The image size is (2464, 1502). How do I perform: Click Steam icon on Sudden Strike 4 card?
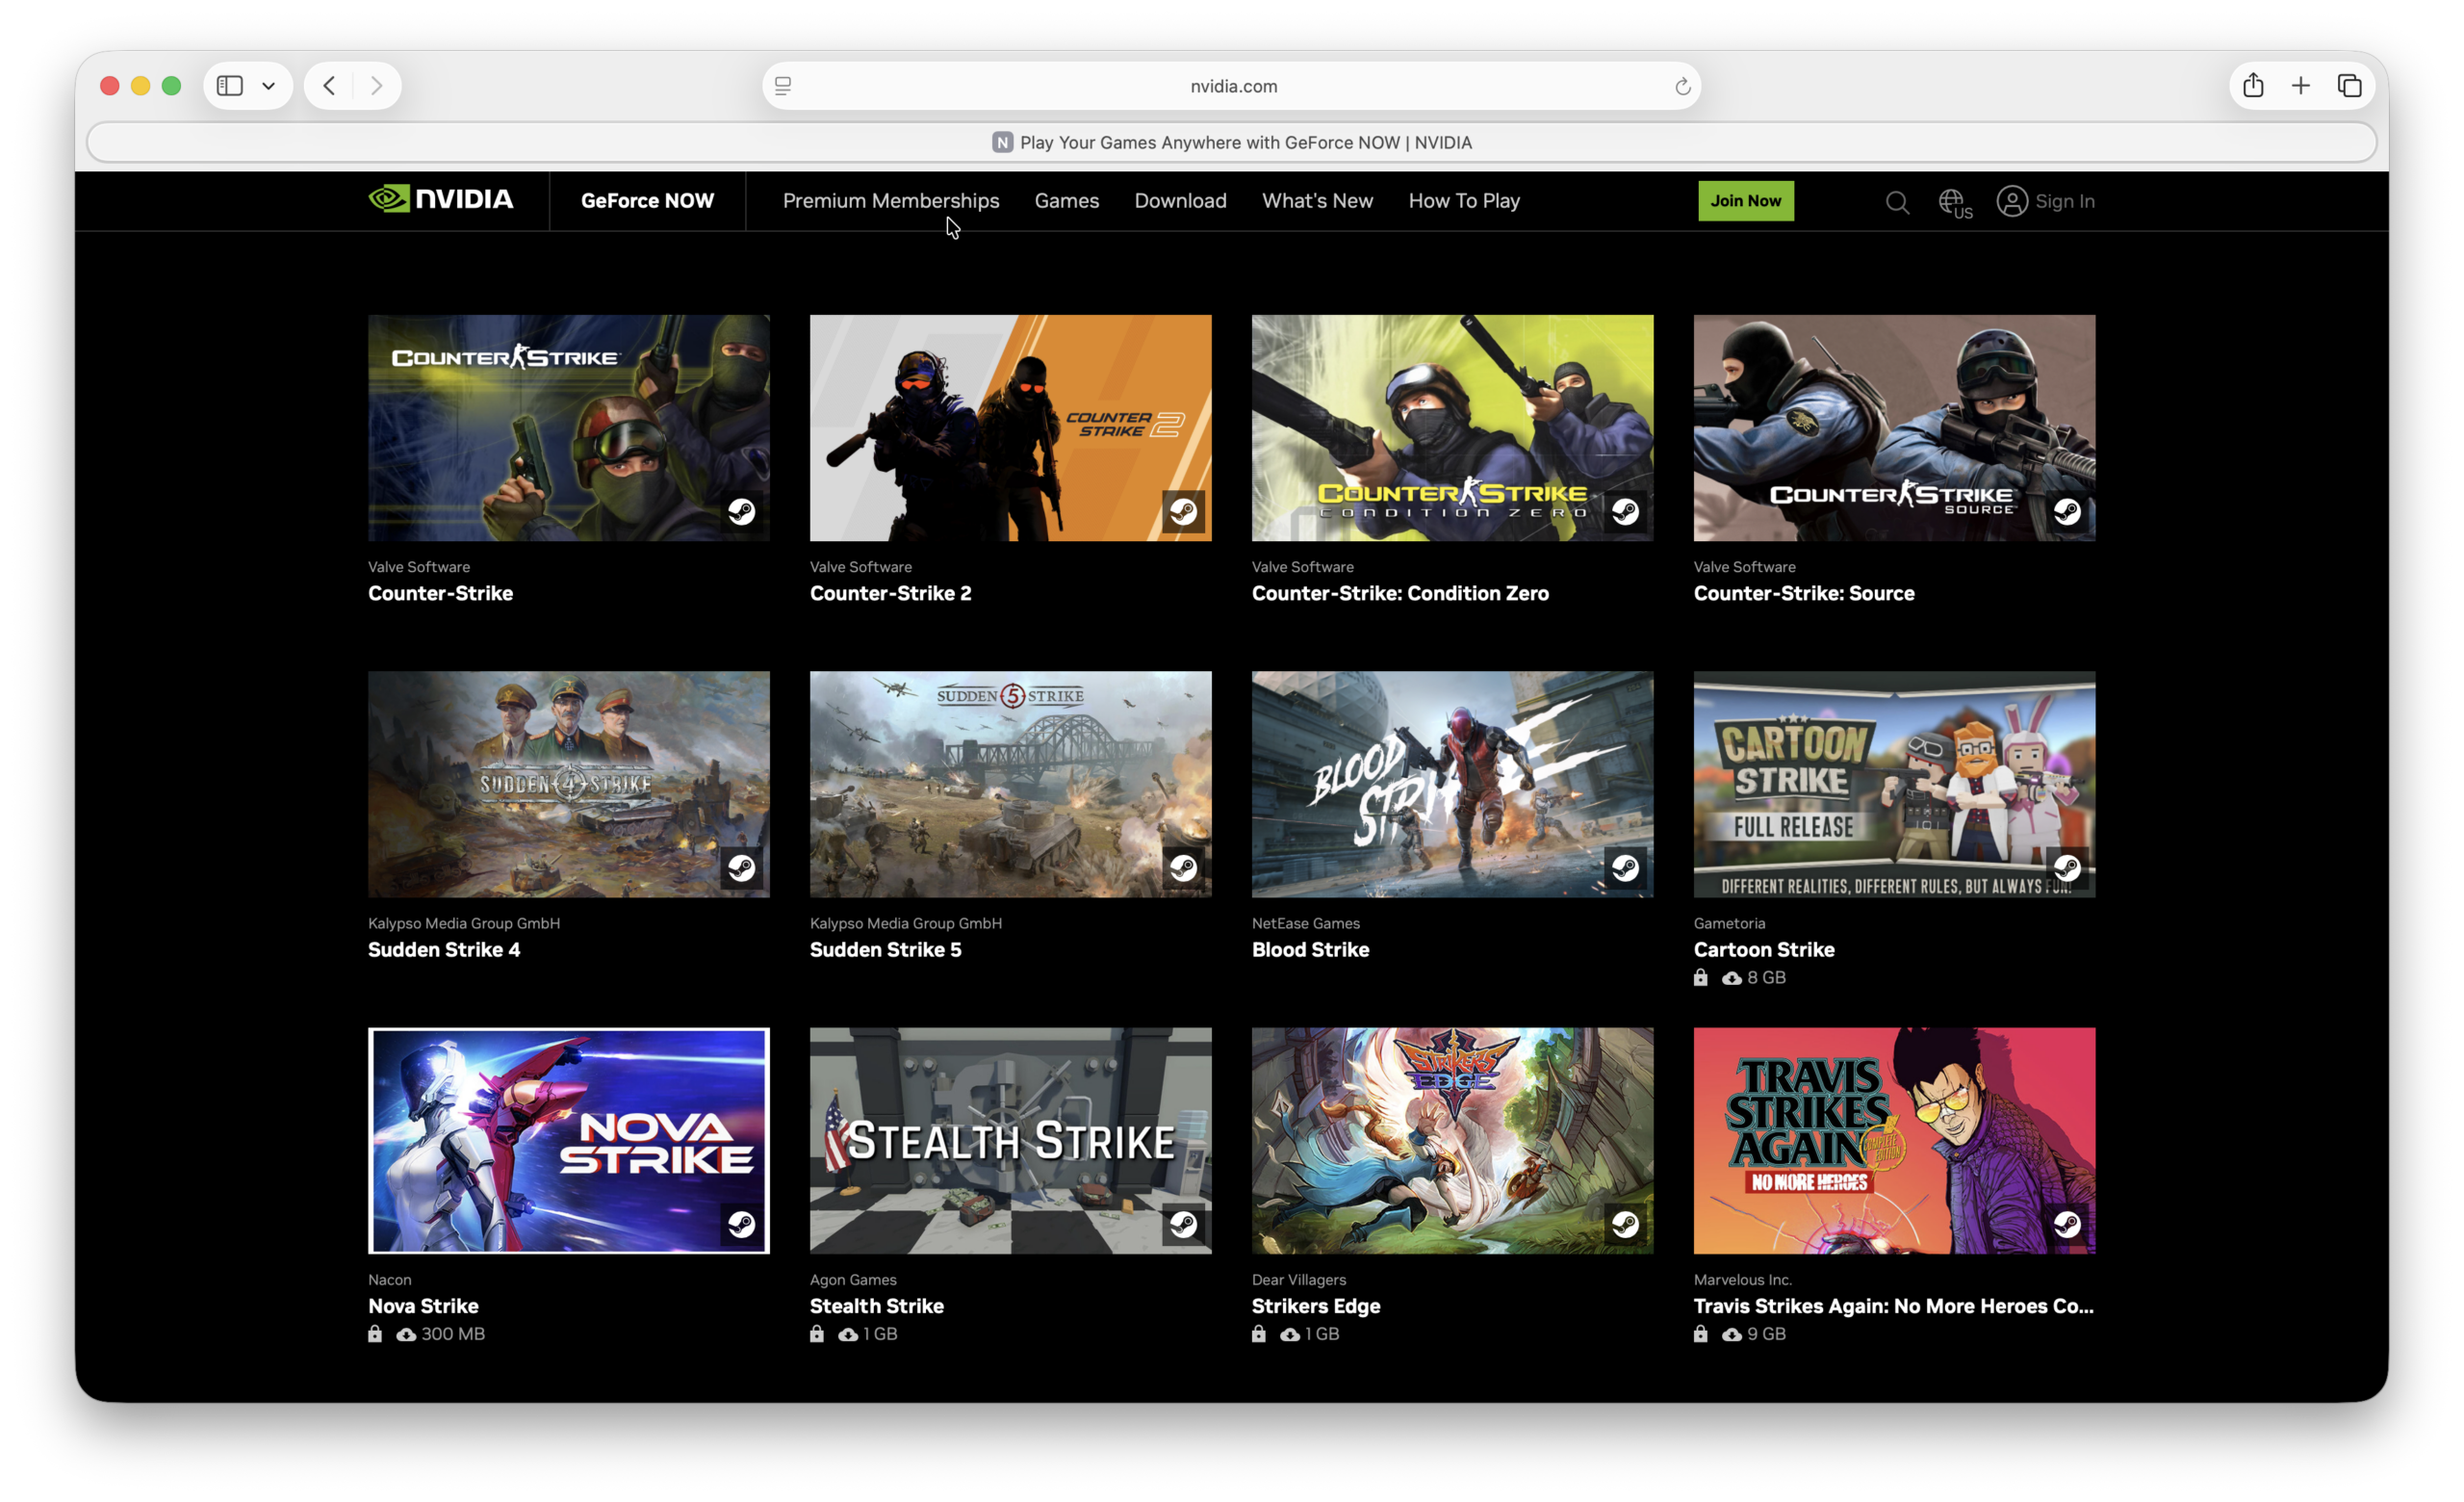point(741,868)
